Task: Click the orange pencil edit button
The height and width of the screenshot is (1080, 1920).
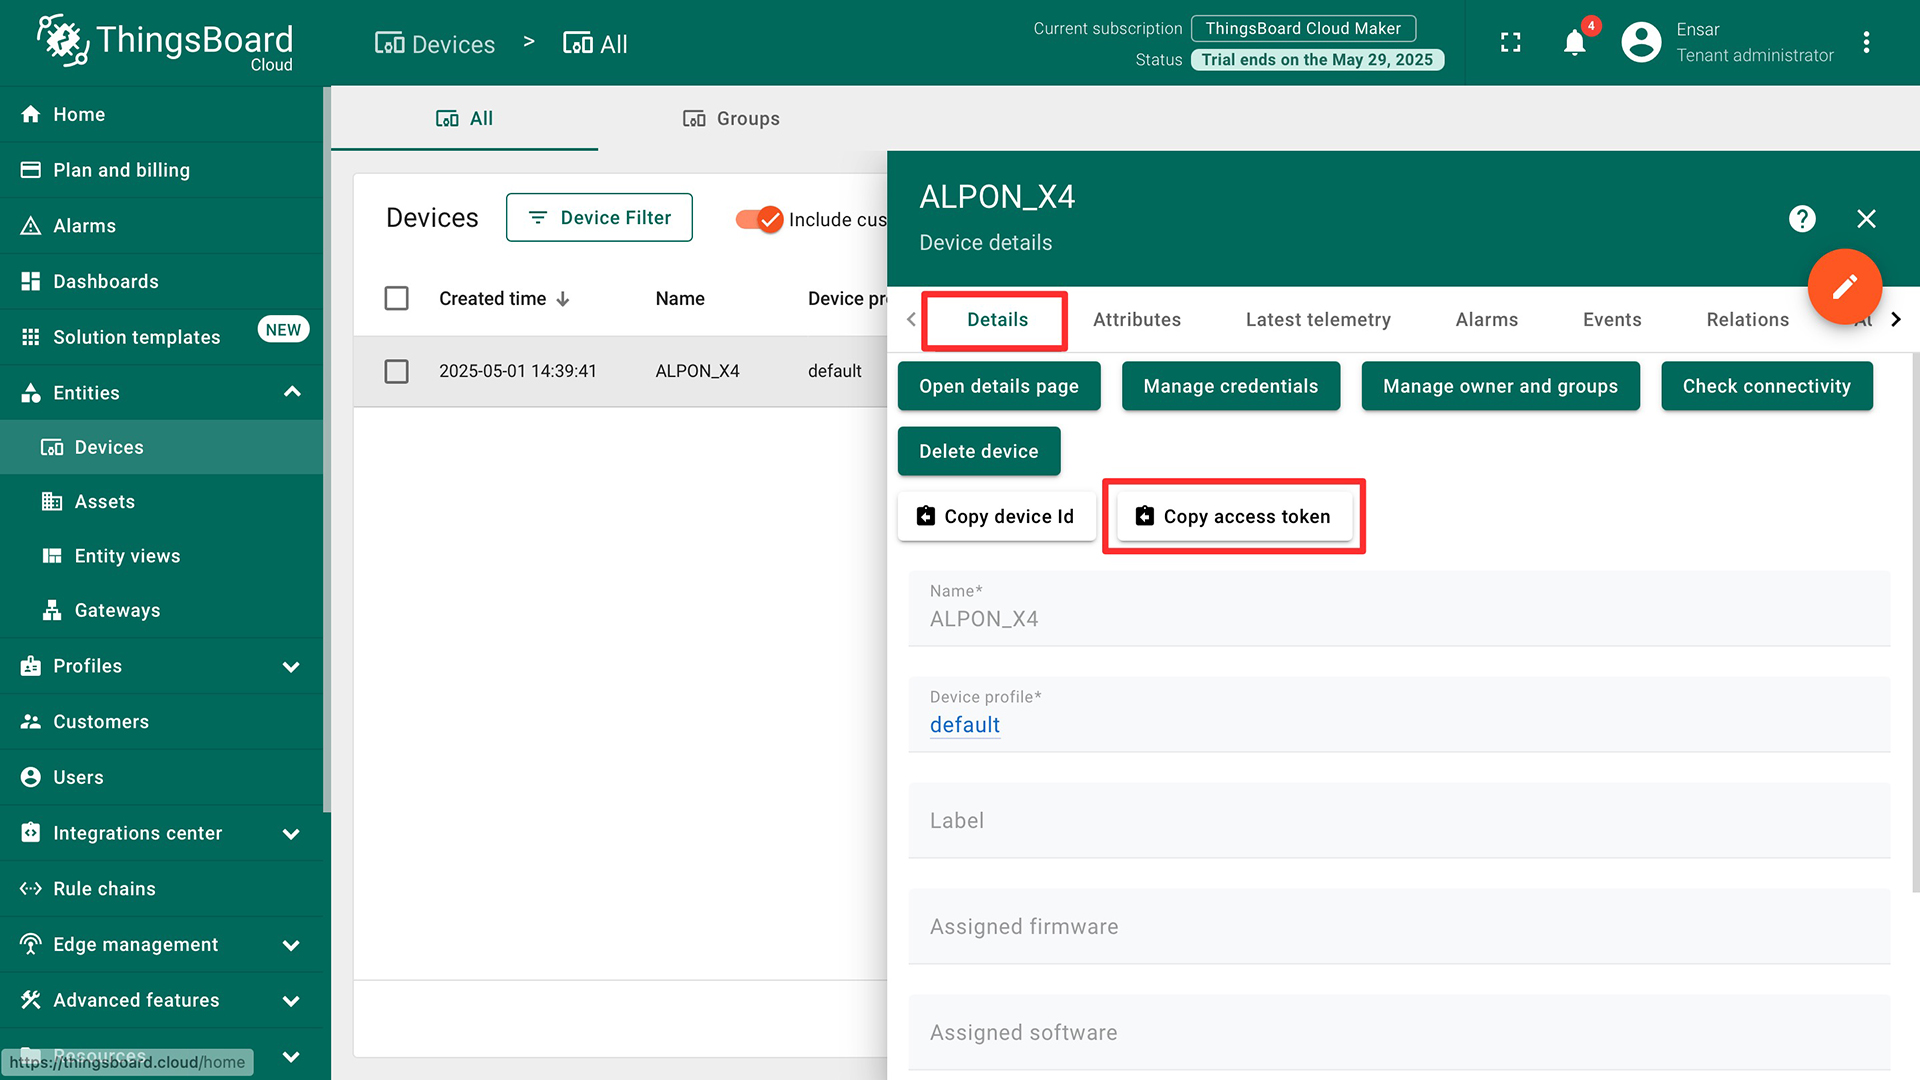Action: pyautogui.click(x=1844, y=287)
